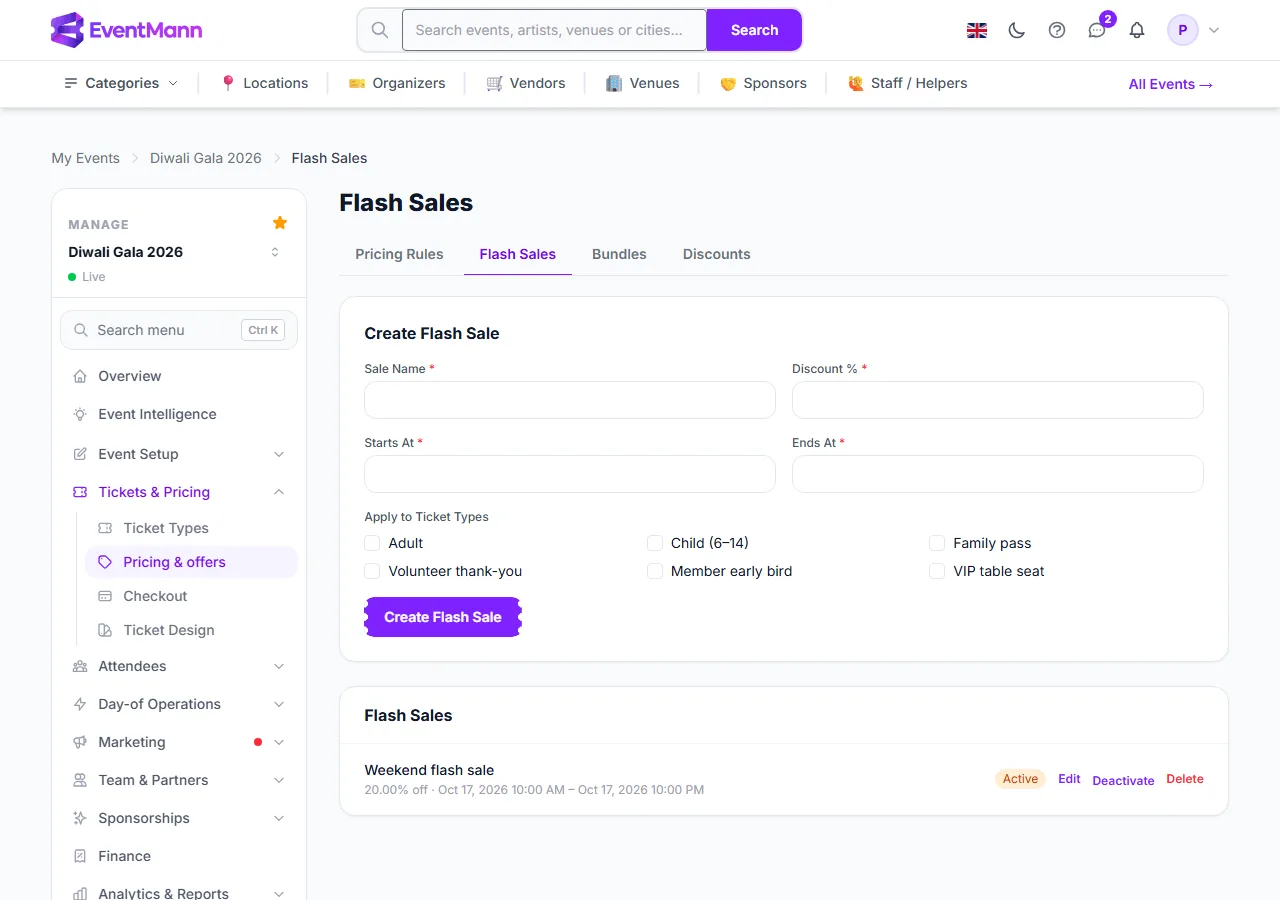Open the language flag selector
The height and width of the screenshot is (900, 1280).
click(977, 30)
